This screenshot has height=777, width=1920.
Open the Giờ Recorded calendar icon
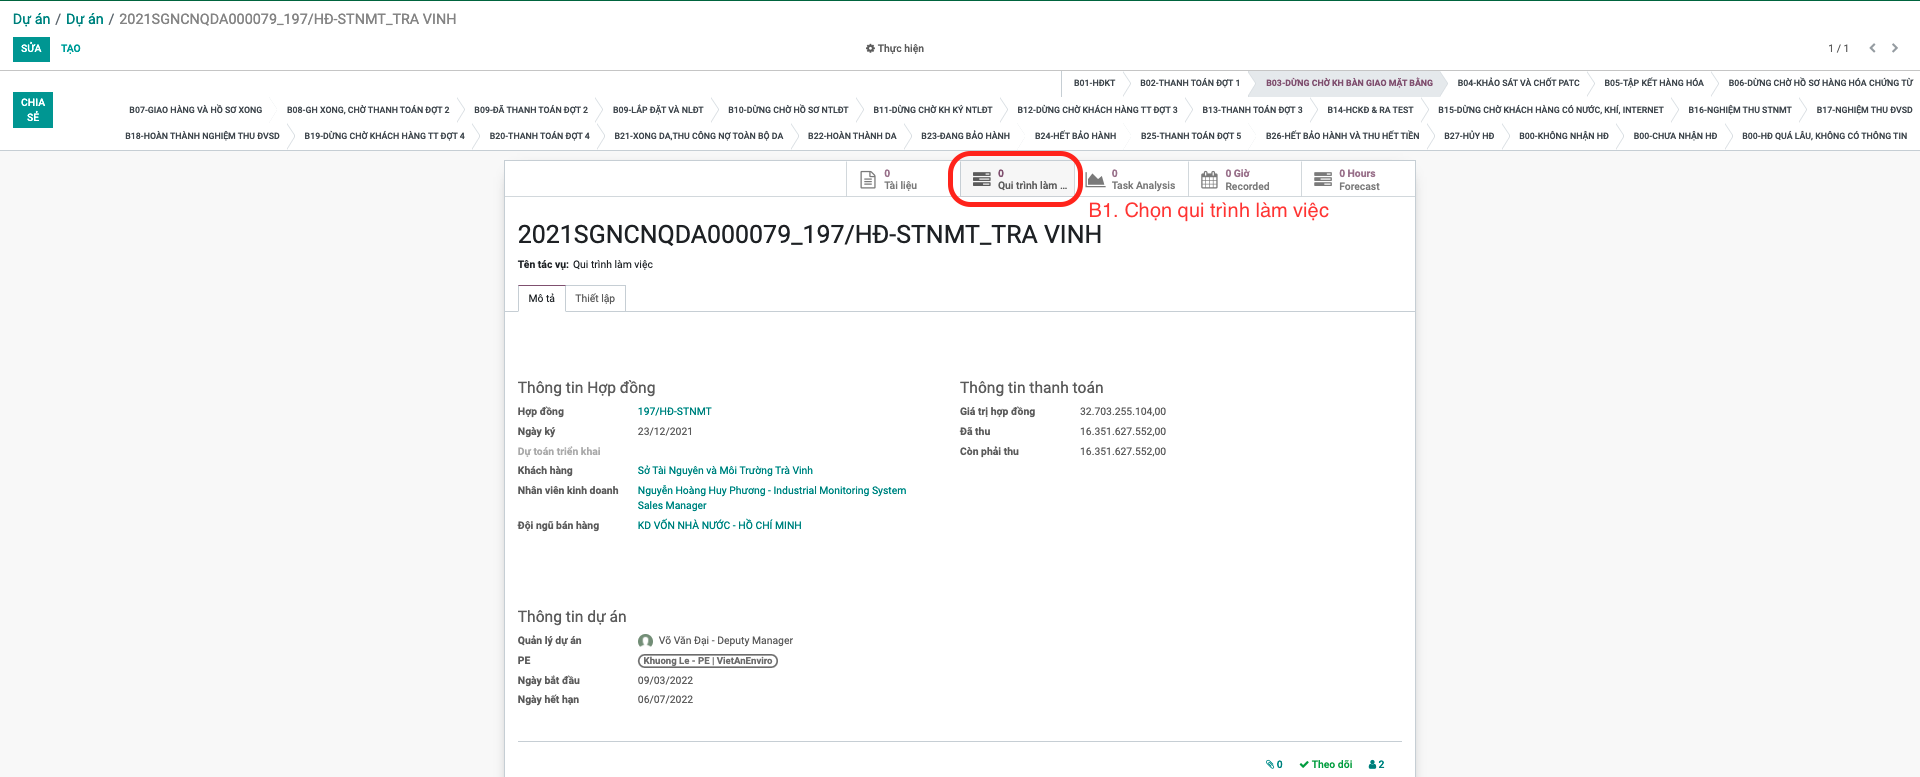point(1209,180)
